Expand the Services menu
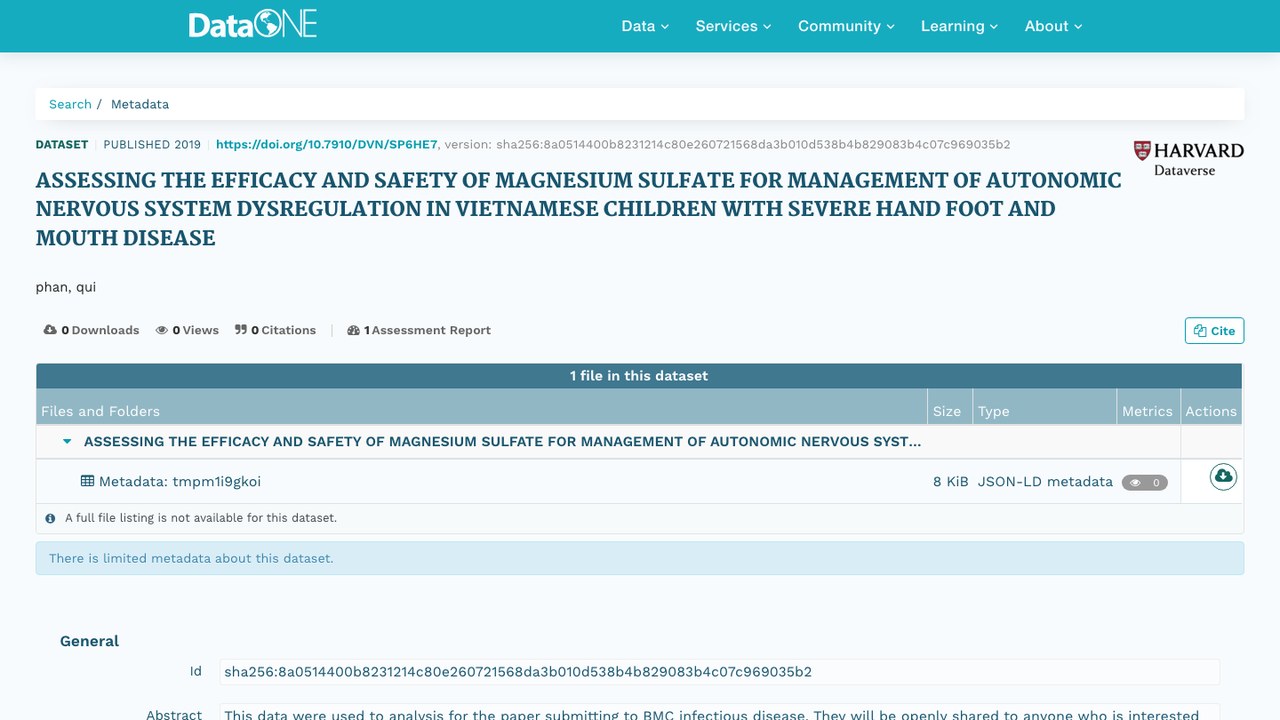Image resolution: width=1280 pixels, height=720 pixels. (733, 26)
